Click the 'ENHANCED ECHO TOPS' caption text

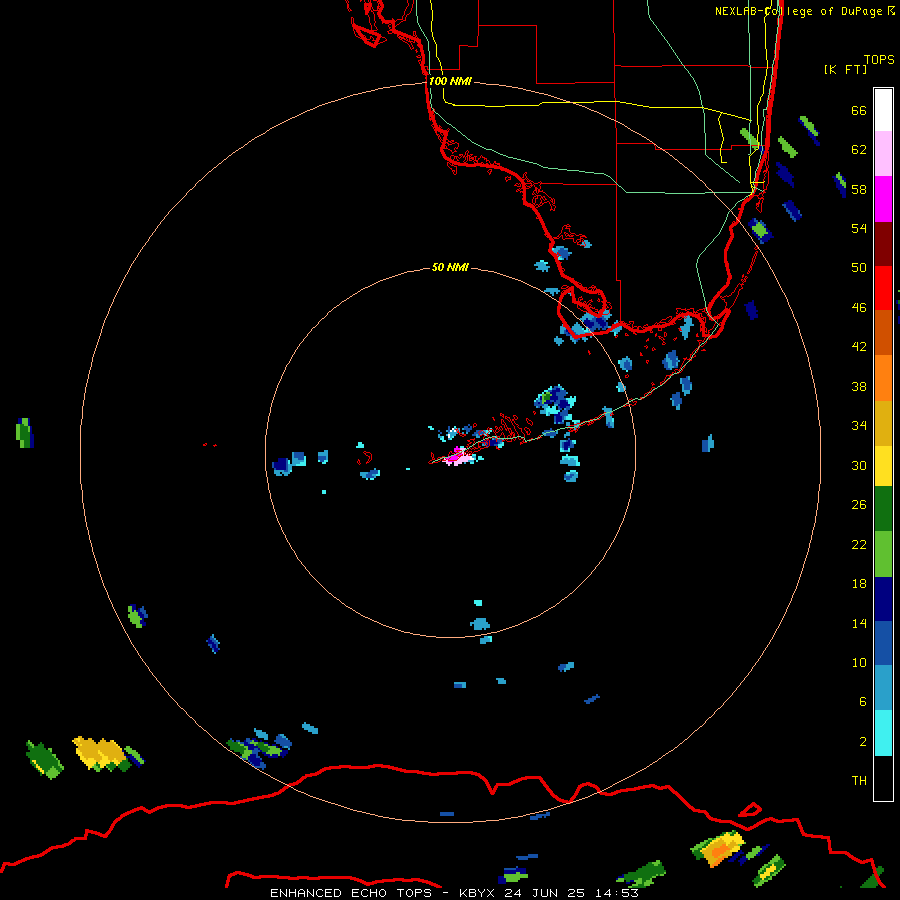coord(351,893)
